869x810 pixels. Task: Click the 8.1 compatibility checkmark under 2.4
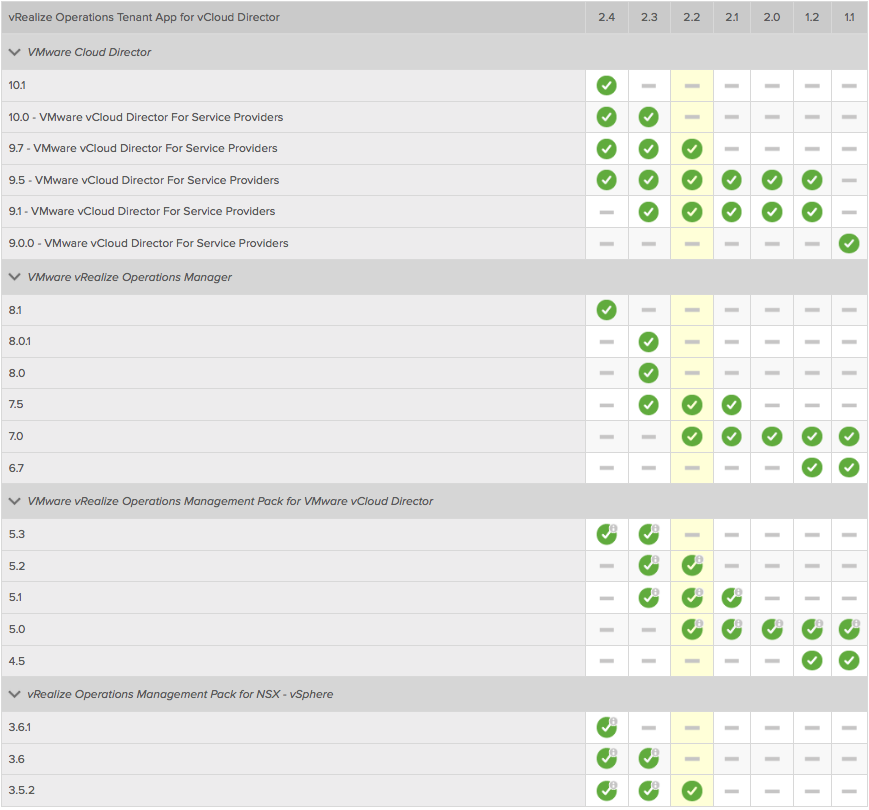click(606, 310)
